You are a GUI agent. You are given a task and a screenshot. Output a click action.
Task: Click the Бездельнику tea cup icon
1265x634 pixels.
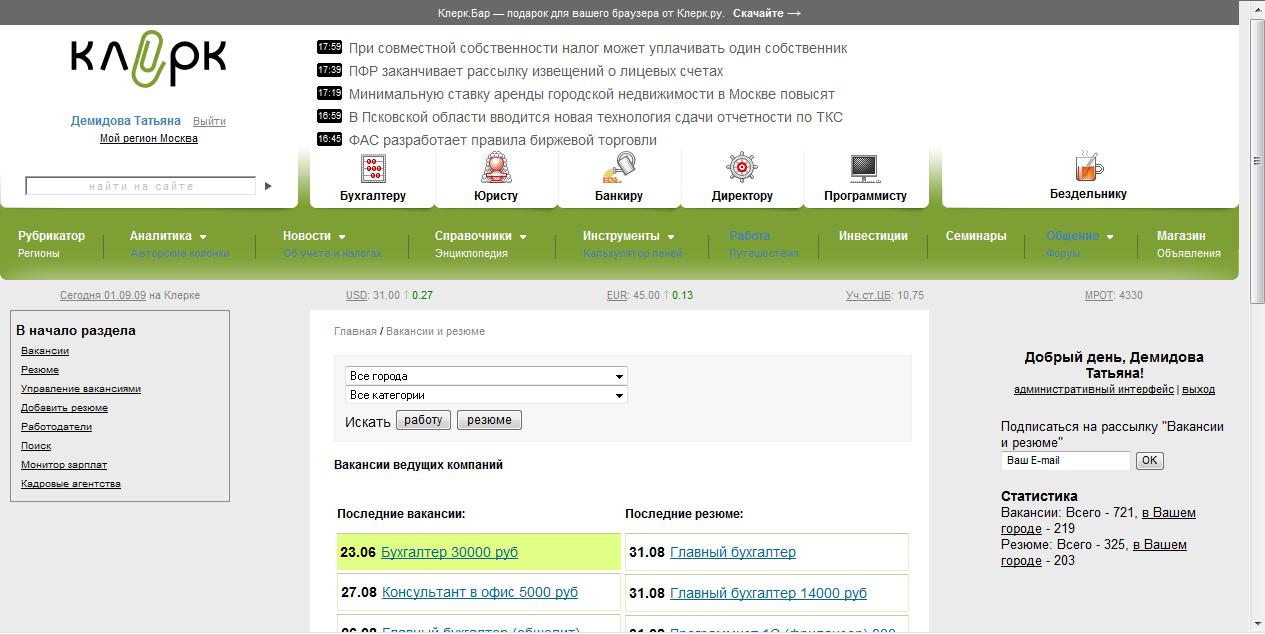1088,166
